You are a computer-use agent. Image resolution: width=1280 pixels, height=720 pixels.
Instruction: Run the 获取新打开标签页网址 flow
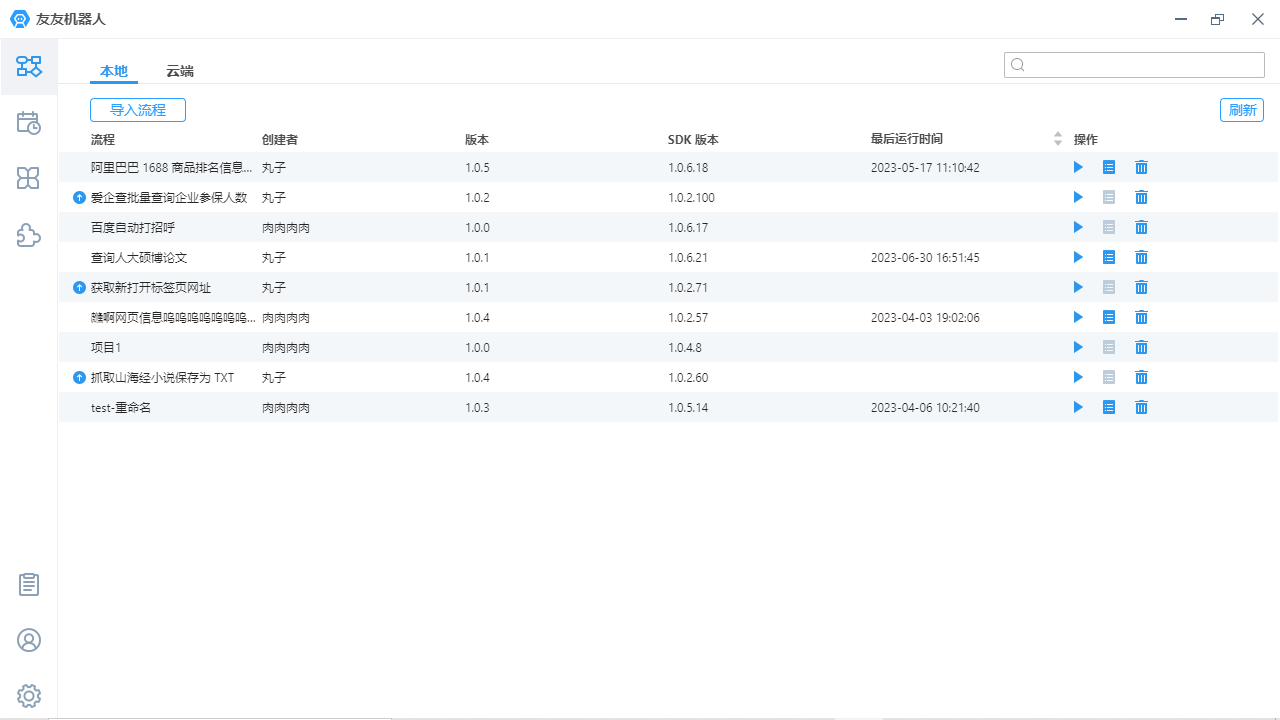(x=1078, y=287)
